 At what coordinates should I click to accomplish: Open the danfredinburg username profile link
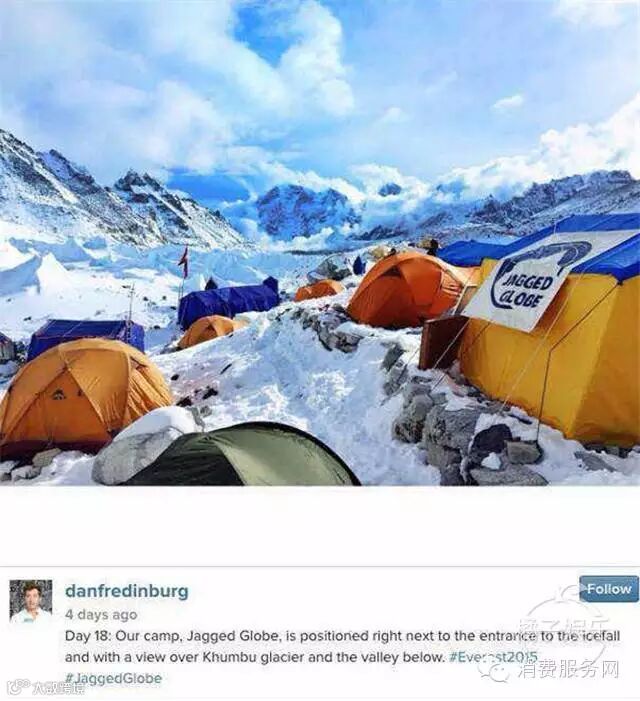point(126,591)
